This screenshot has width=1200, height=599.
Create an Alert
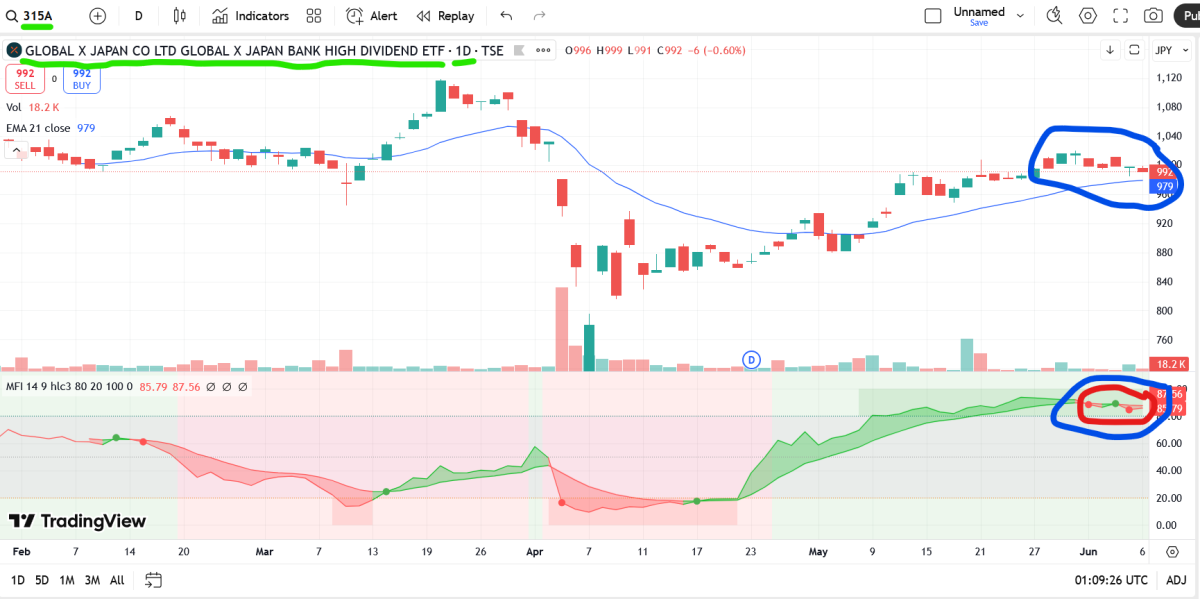click(x=372, y=16)
